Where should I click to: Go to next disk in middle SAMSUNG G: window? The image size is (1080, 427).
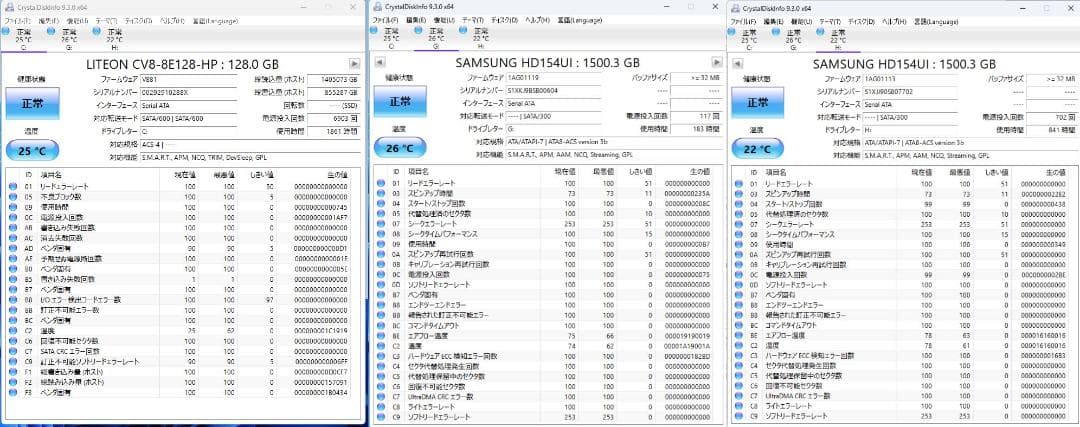[717, 63]
